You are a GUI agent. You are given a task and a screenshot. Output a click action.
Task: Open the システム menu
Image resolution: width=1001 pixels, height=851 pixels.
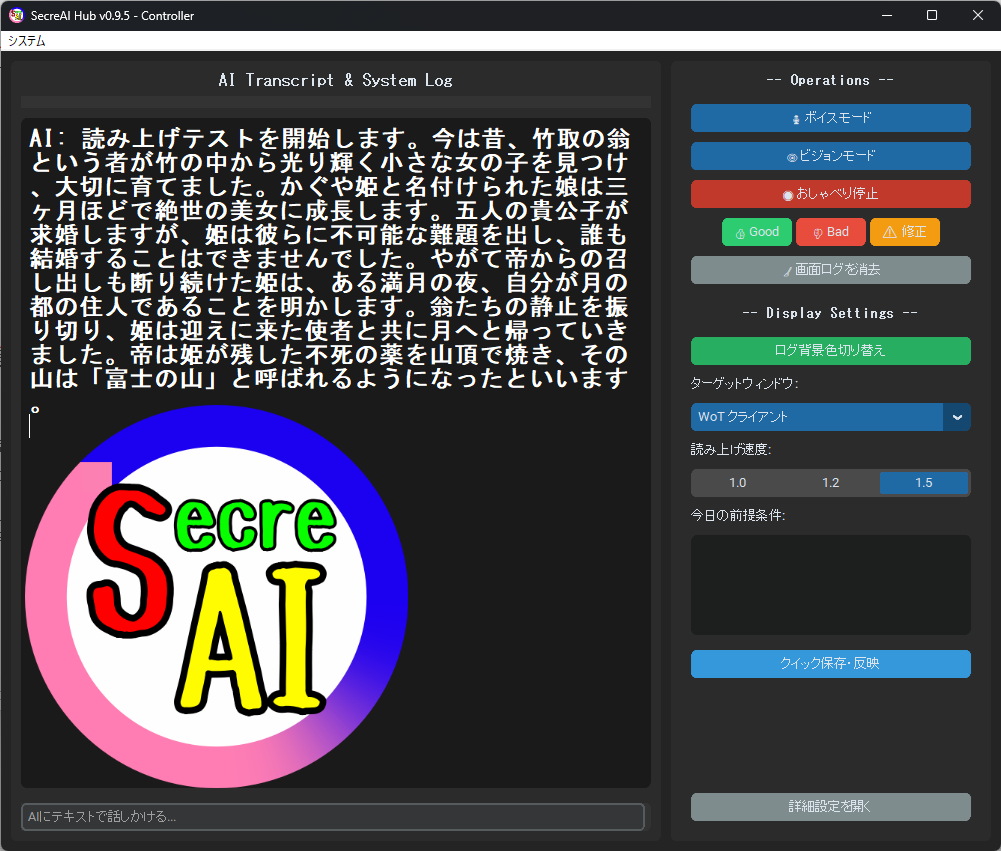27,41
